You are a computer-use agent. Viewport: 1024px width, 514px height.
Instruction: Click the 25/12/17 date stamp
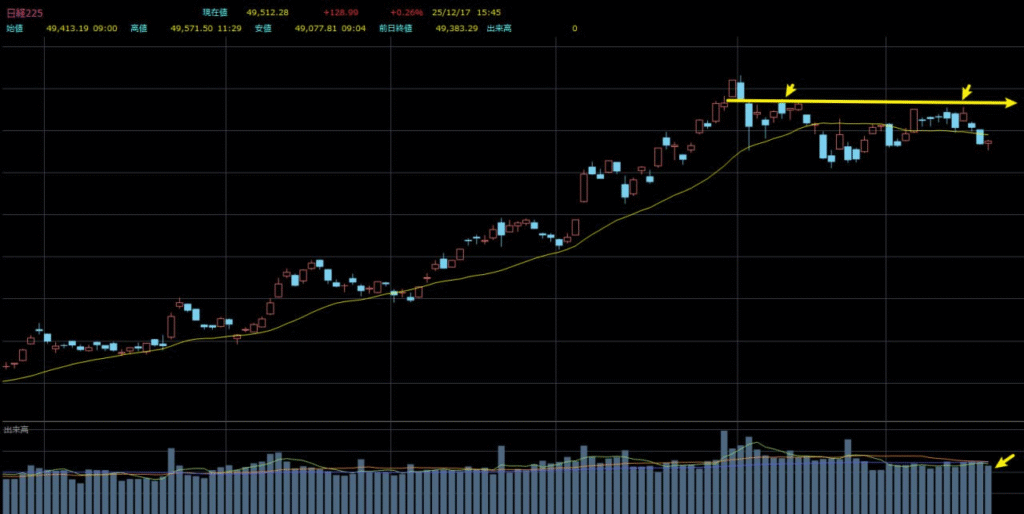click(x=448, y=12)
